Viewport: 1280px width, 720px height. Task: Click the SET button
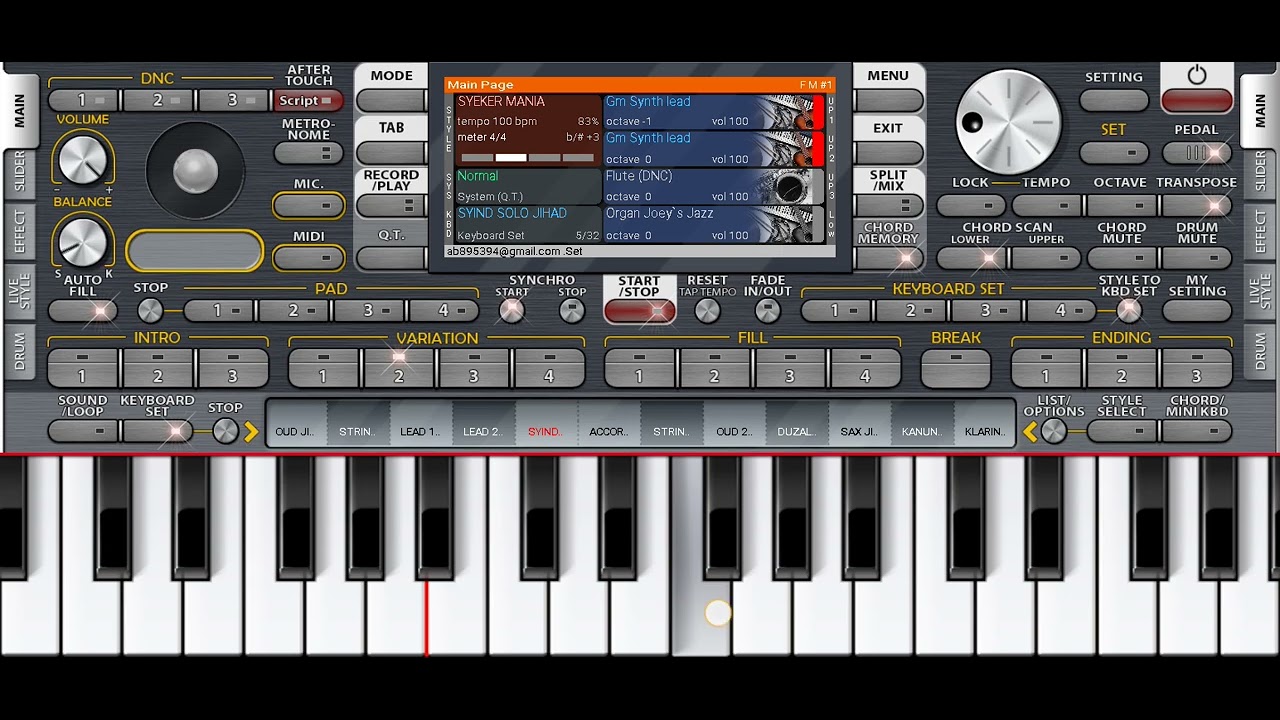pyautogui.click(x=1114, y=153)
